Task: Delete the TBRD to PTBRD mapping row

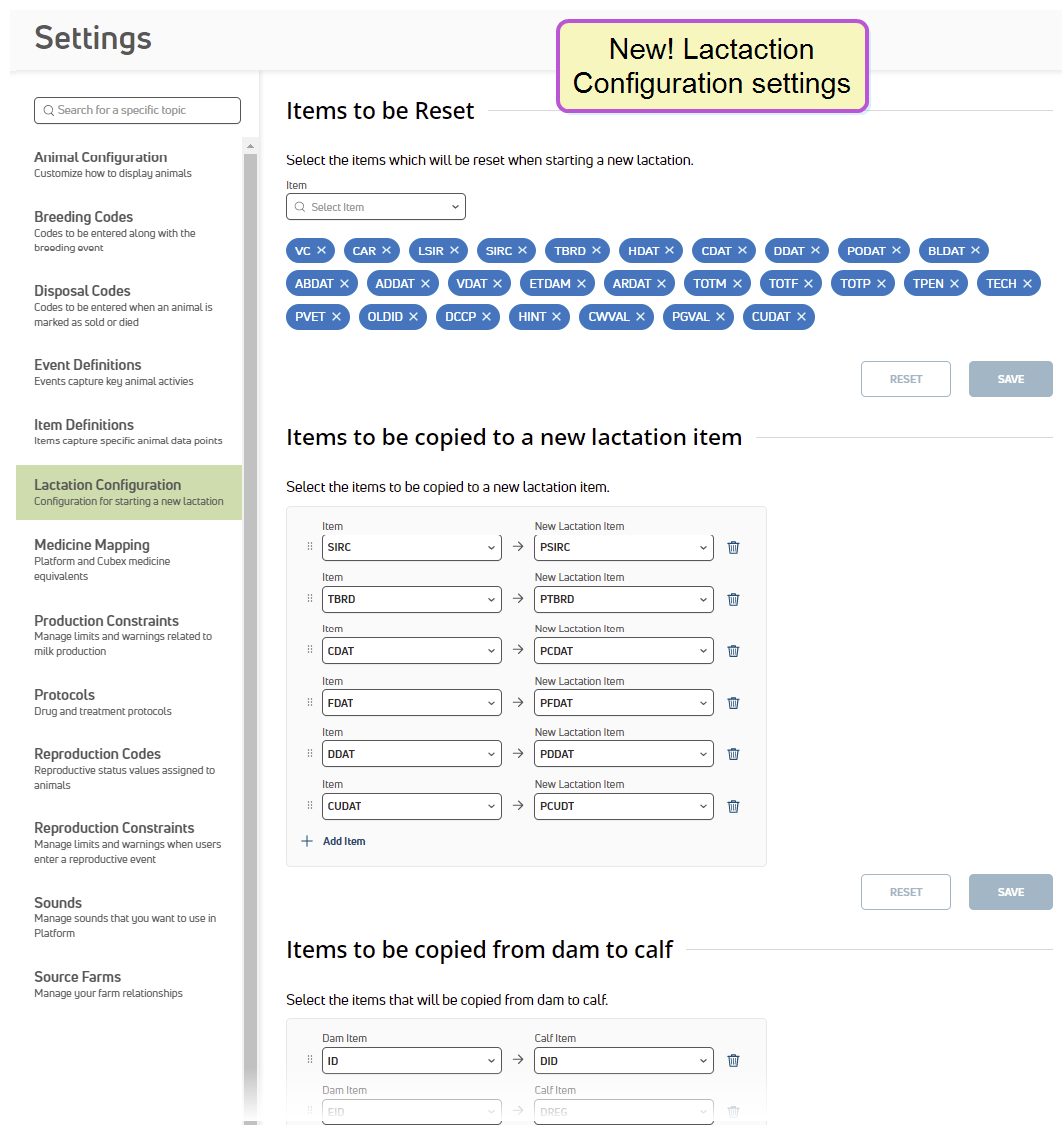Action: 733,599
